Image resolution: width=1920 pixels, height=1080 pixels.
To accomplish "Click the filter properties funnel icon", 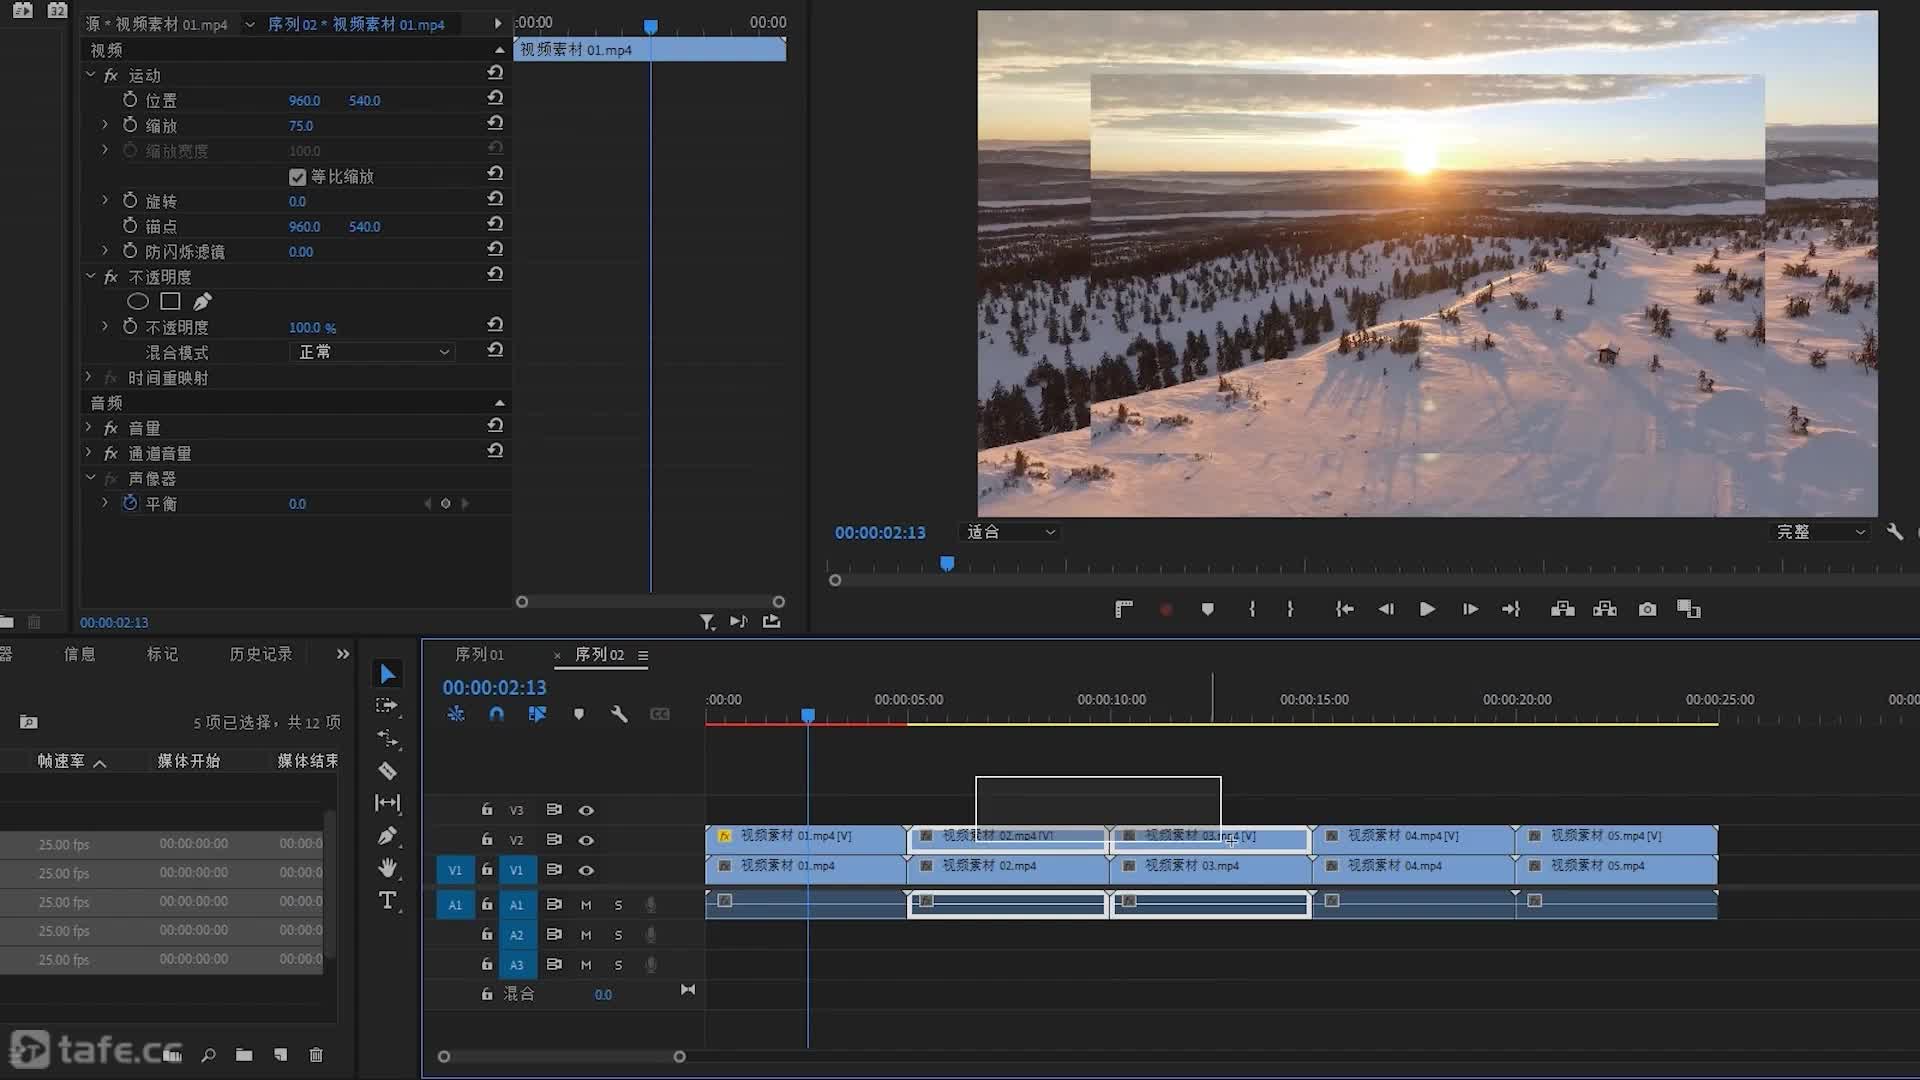I will (707, 622).
